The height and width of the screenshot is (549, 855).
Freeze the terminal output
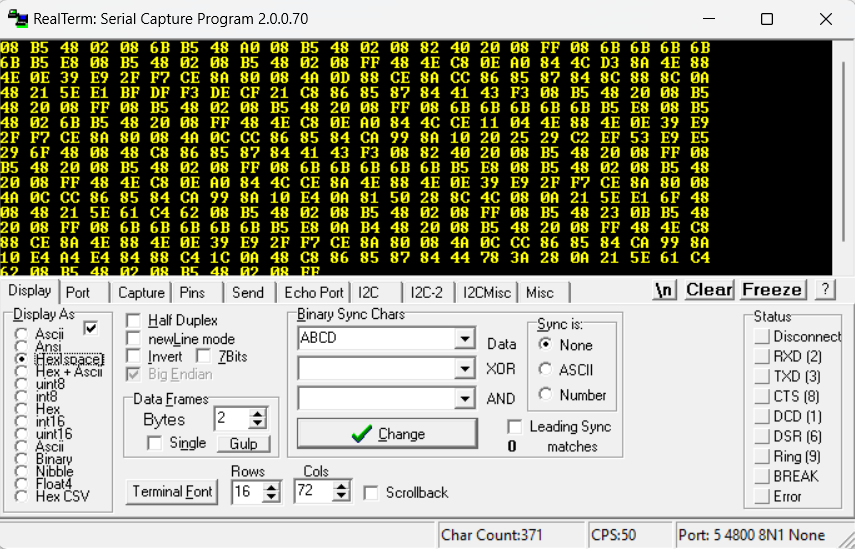772,289
